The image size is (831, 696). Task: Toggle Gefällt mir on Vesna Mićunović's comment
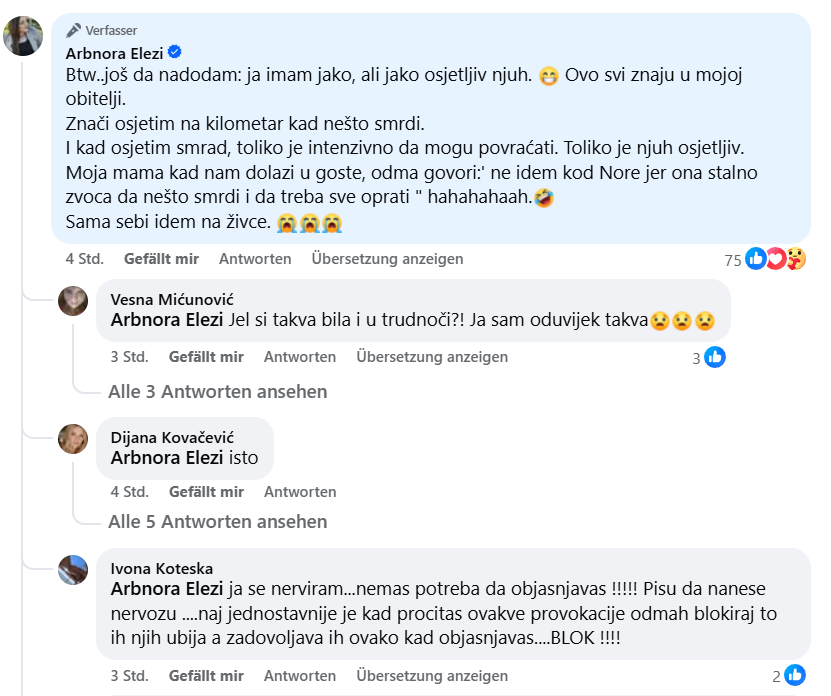(206, 357)
